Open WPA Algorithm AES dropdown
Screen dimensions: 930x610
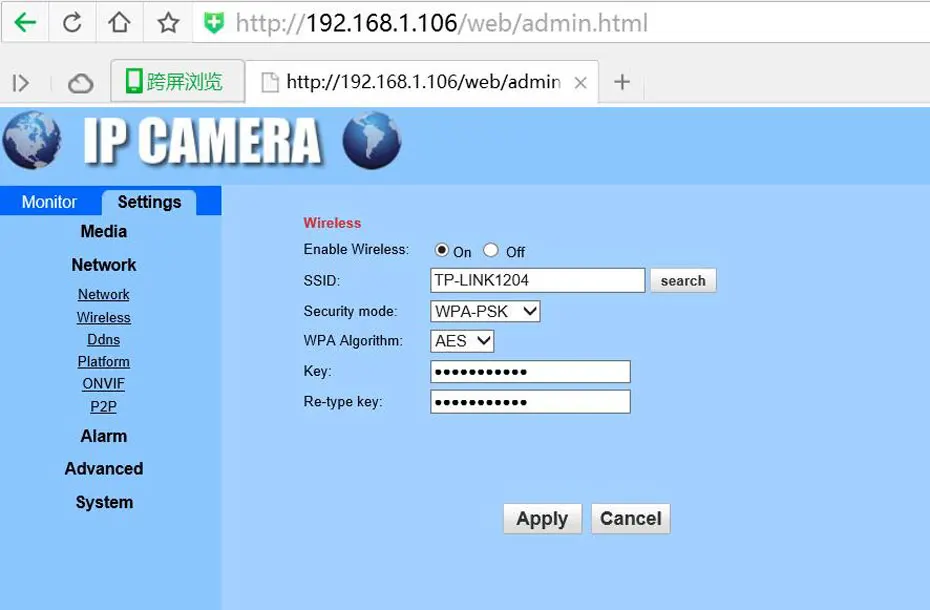[462, 341]
